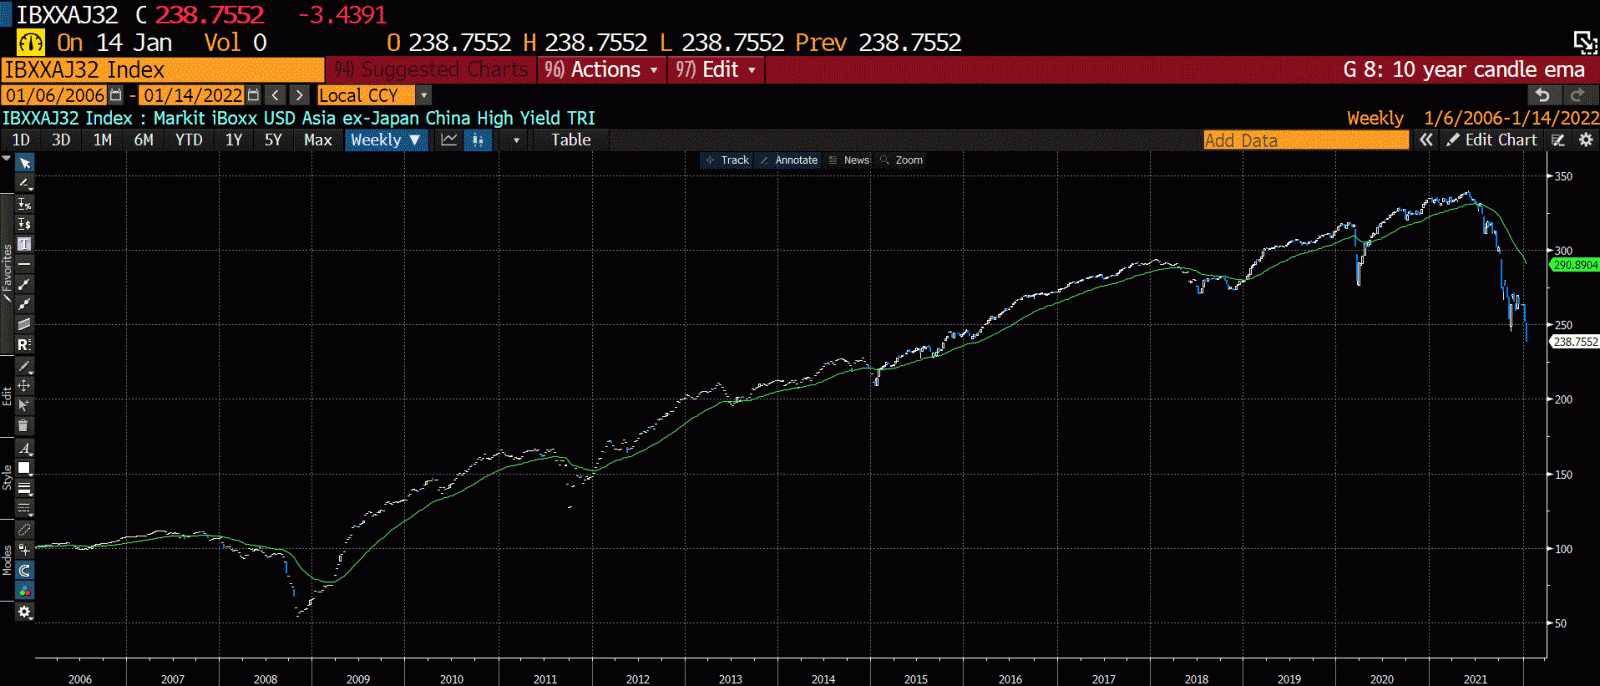Select the YTD time range tab
The width and height of the screenshot is (1600, 686).
pyautogui.click(x=189, y=140)
